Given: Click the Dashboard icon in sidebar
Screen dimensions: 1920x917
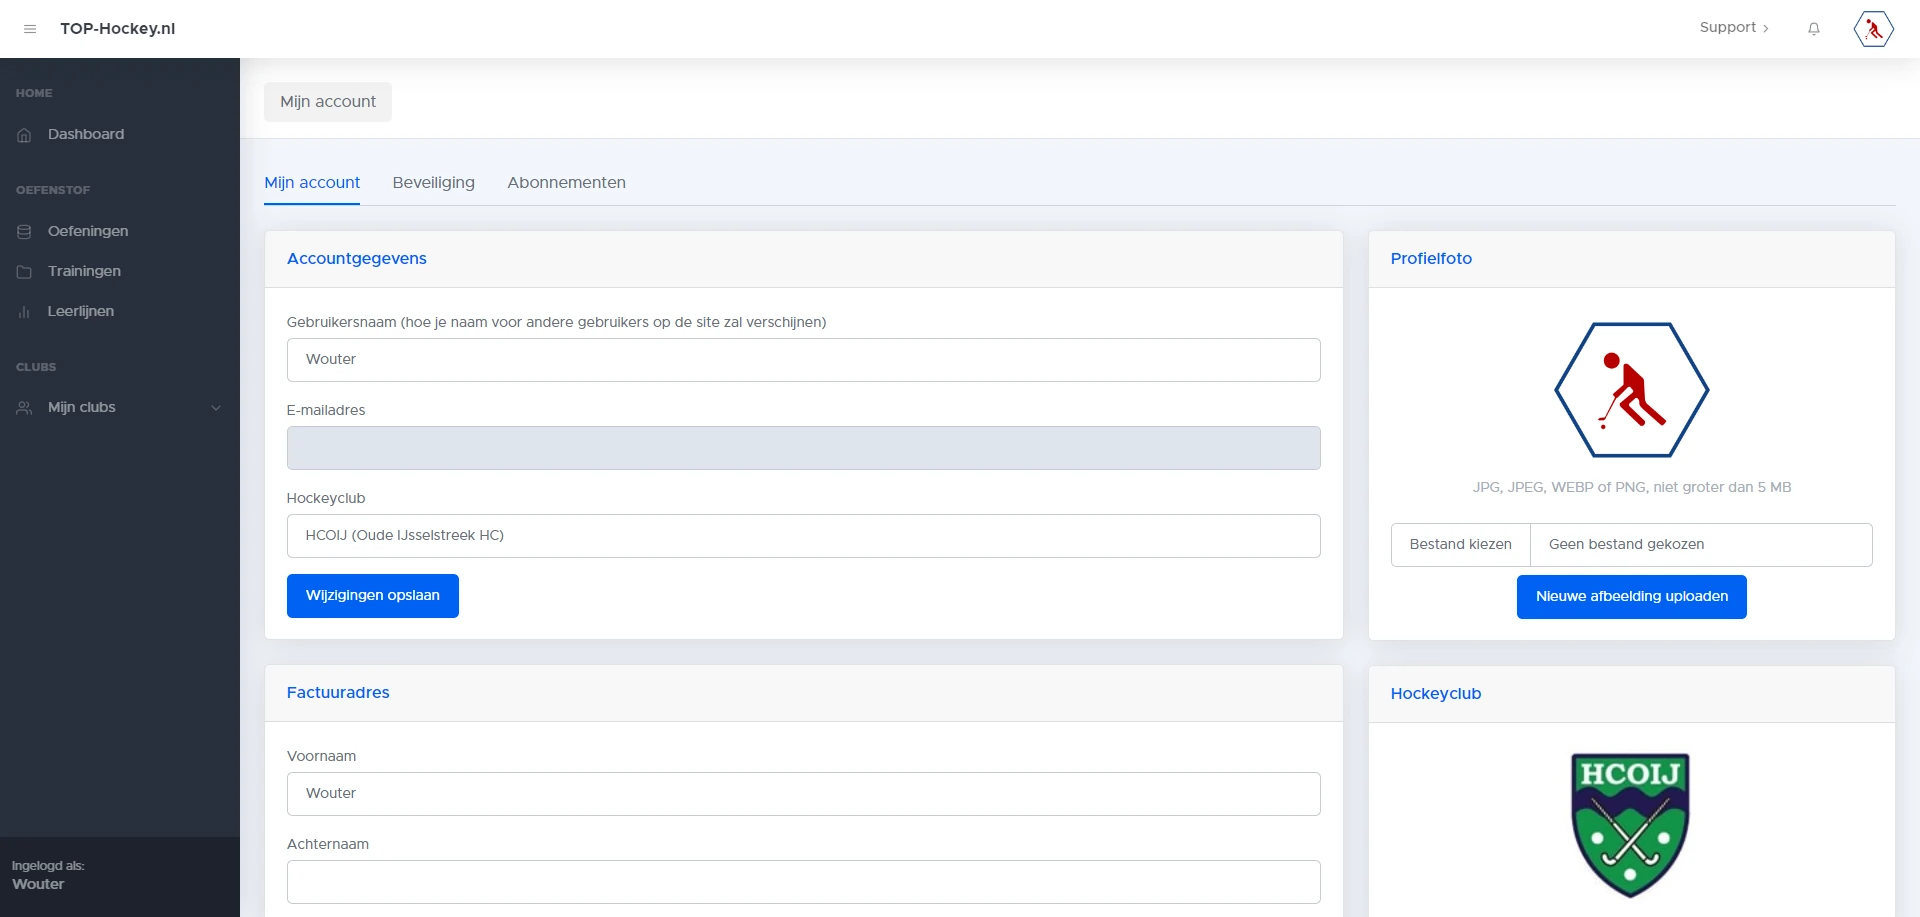Looking at the screenshot, I should (23, 134).
